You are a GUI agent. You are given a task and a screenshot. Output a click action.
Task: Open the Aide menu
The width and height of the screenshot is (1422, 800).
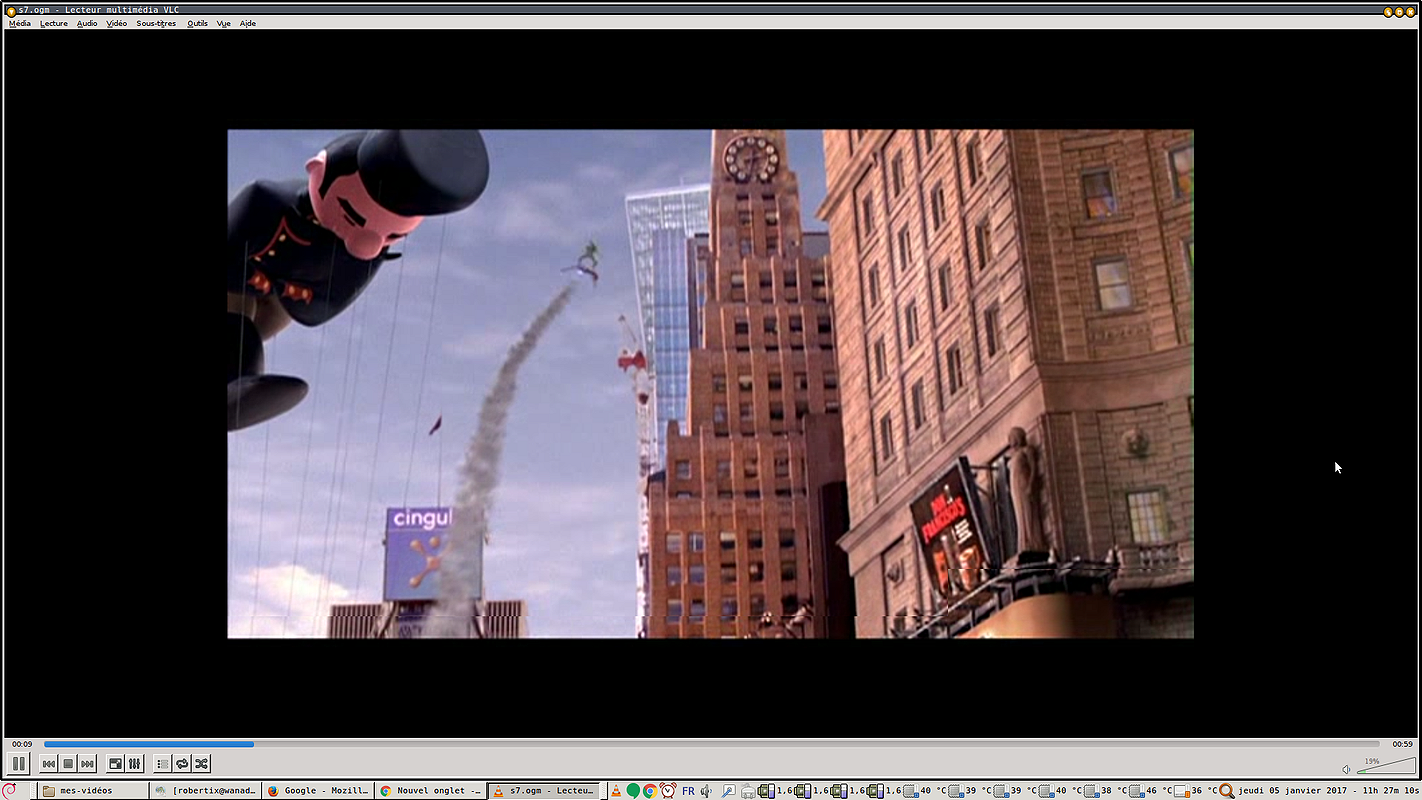[x=248, y=23]
